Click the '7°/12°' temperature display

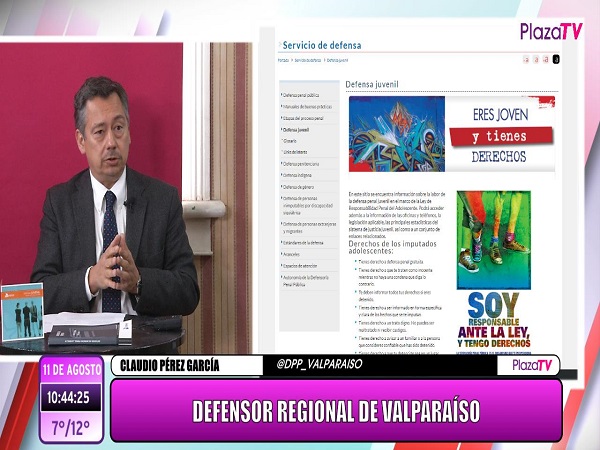click(71, 427)
